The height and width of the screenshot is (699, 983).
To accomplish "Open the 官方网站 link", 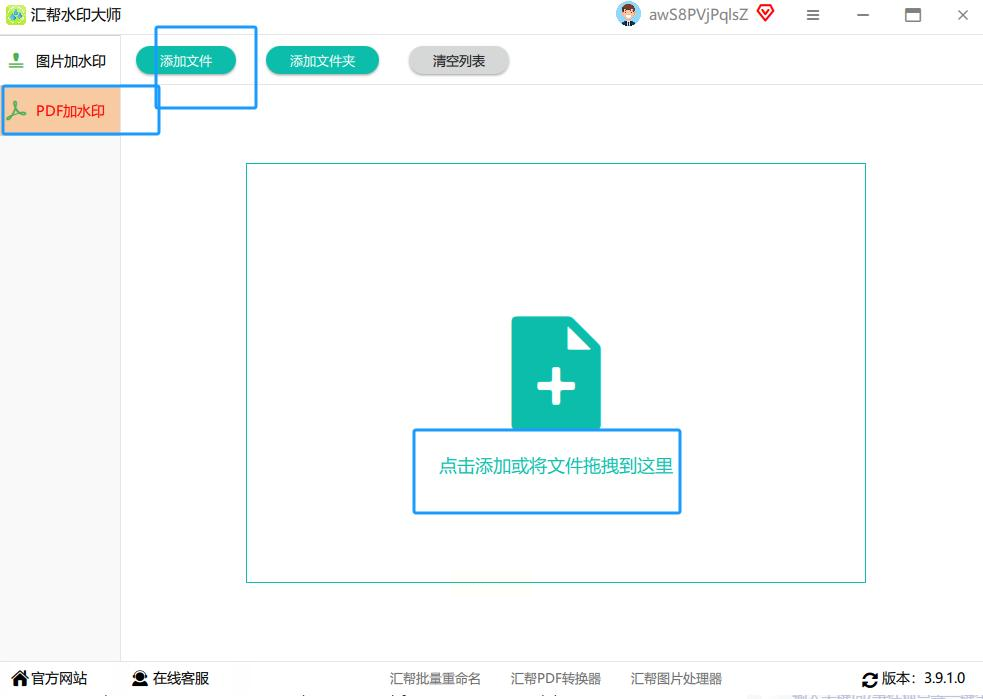I will click(59, 678).
